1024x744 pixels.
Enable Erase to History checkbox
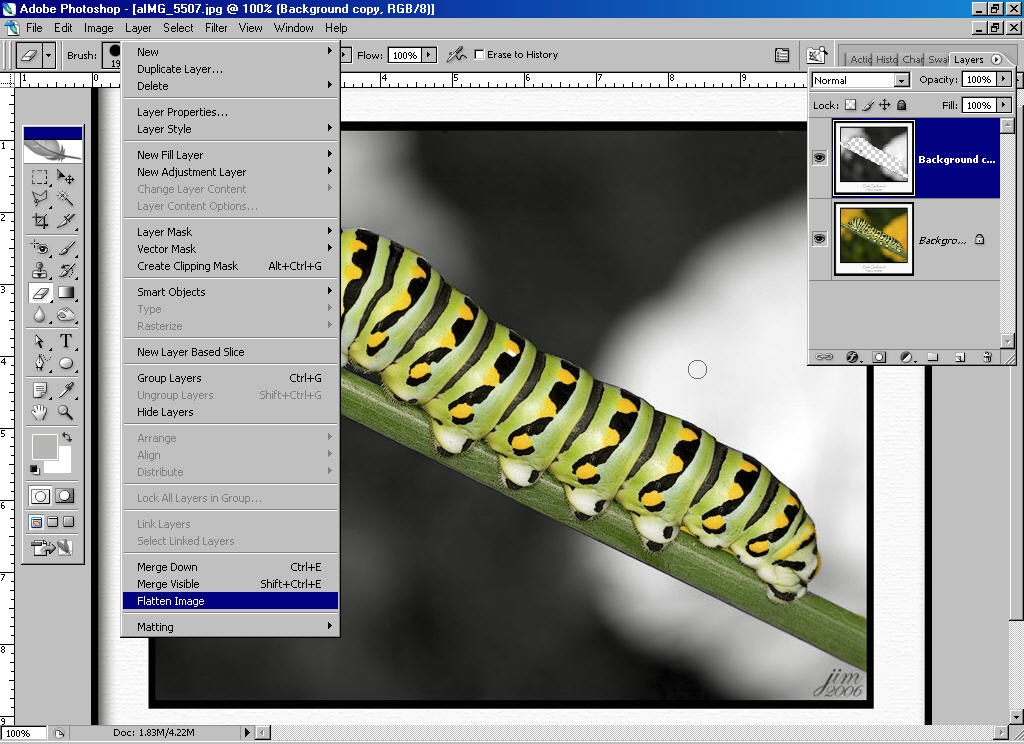[x=479, y=55]
